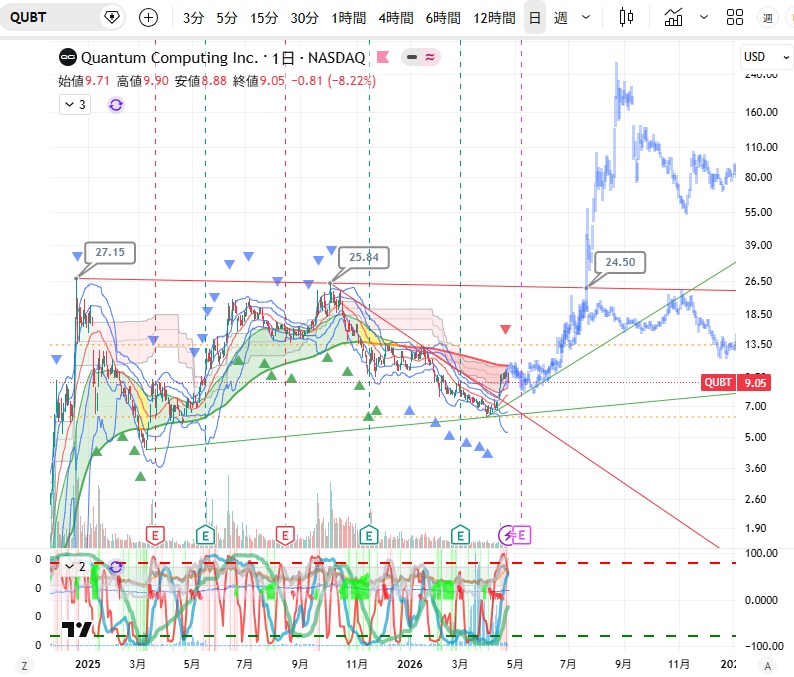Click the refresh icon in the oscillator pane
Viewport: 794px width, 677px height.
(x=116, y=567)
